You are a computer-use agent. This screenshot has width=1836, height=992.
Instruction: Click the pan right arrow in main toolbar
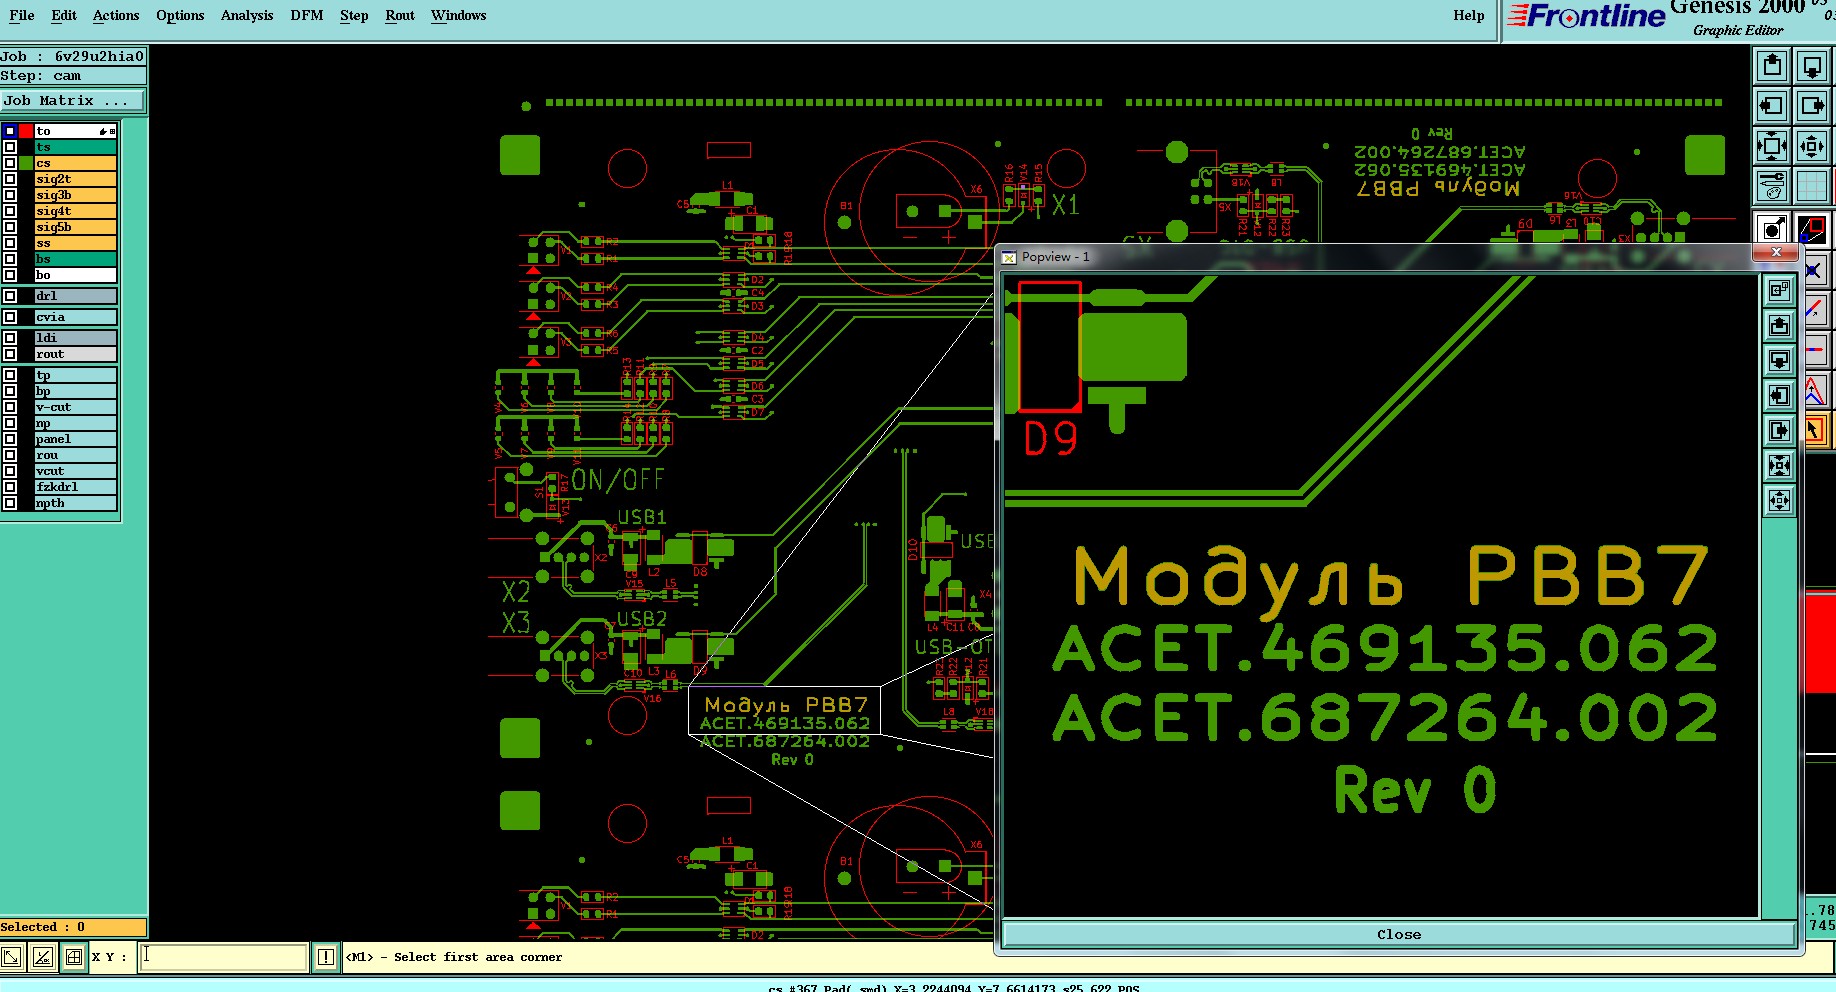pyautogui.click(x=1812, y=105)
